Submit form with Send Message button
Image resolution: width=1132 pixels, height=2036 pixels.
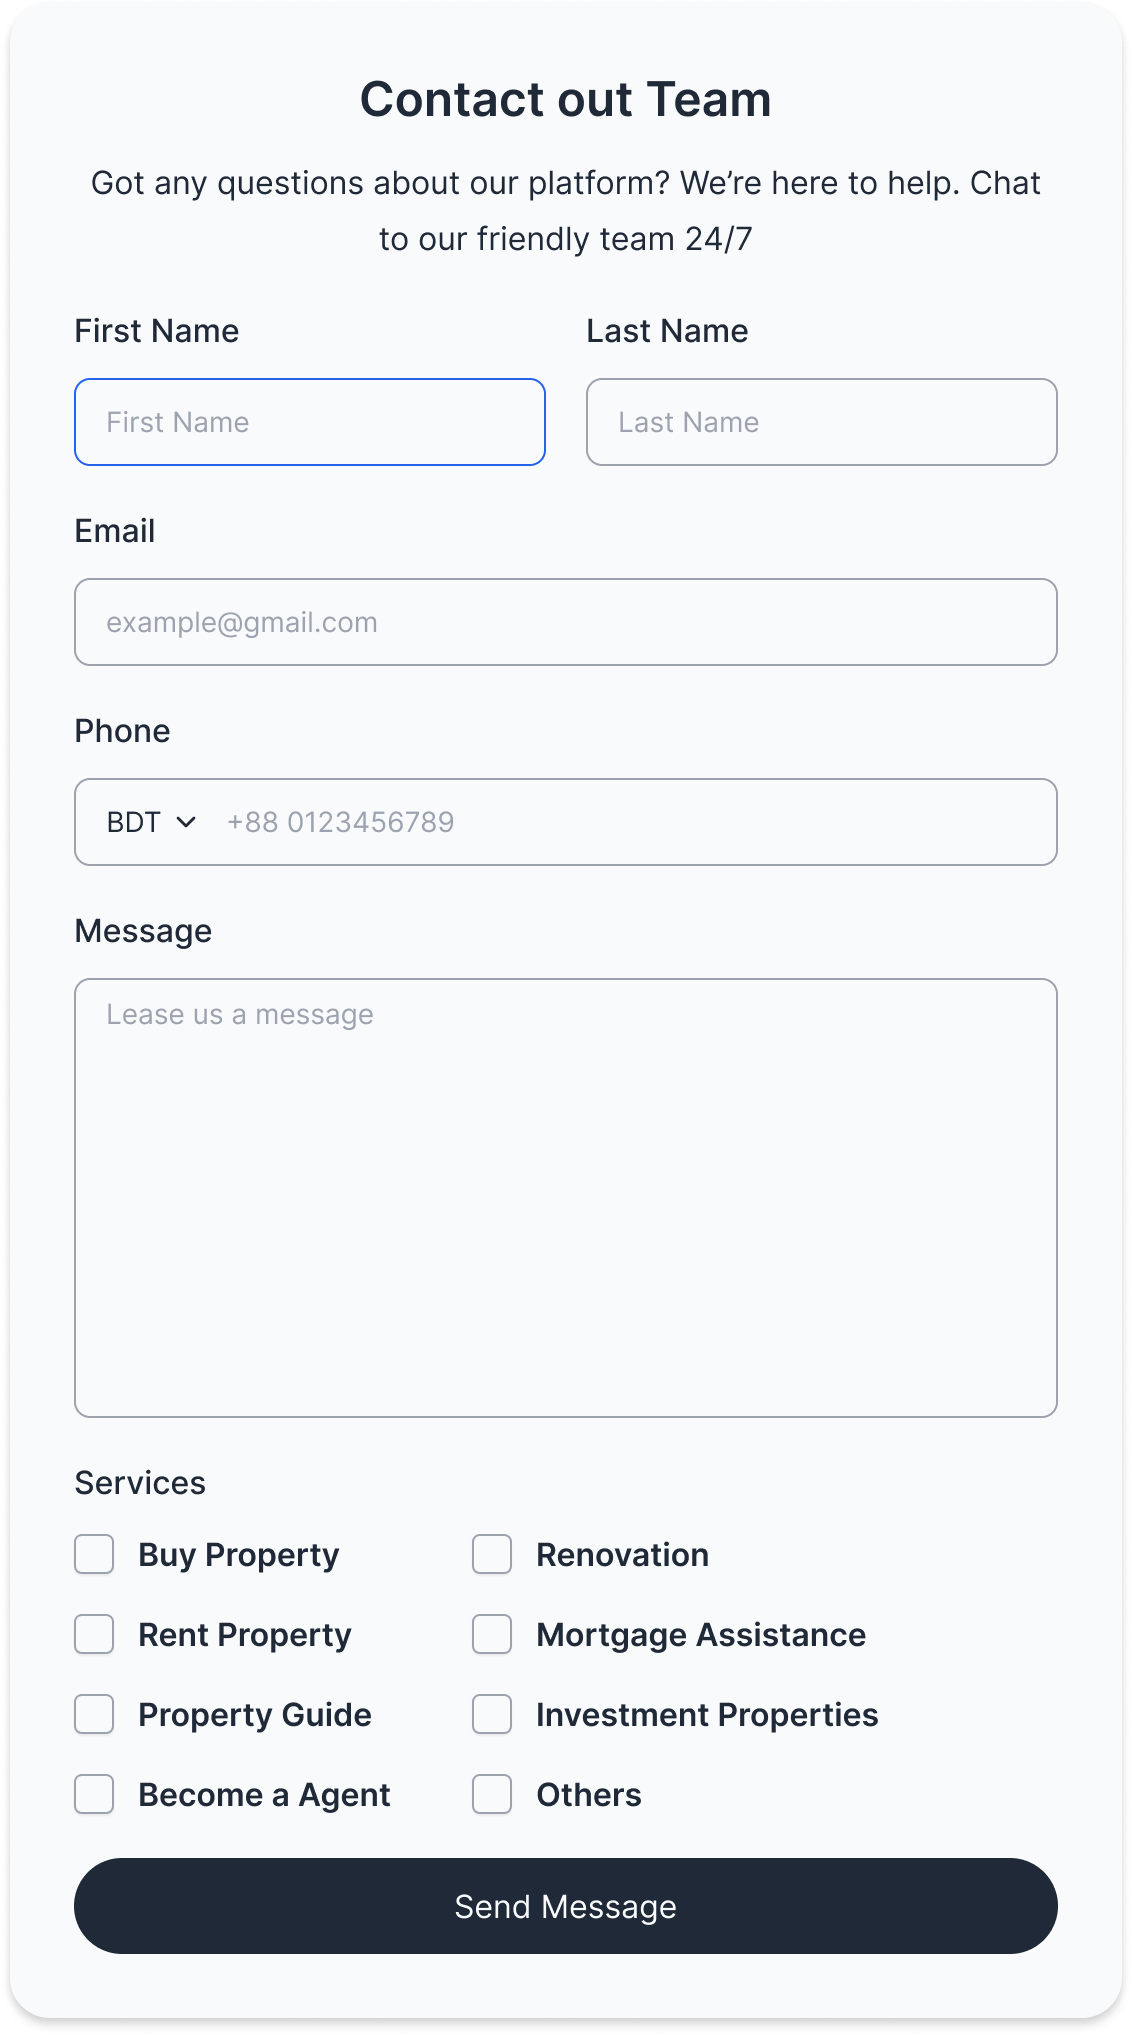coord(566,1906)
